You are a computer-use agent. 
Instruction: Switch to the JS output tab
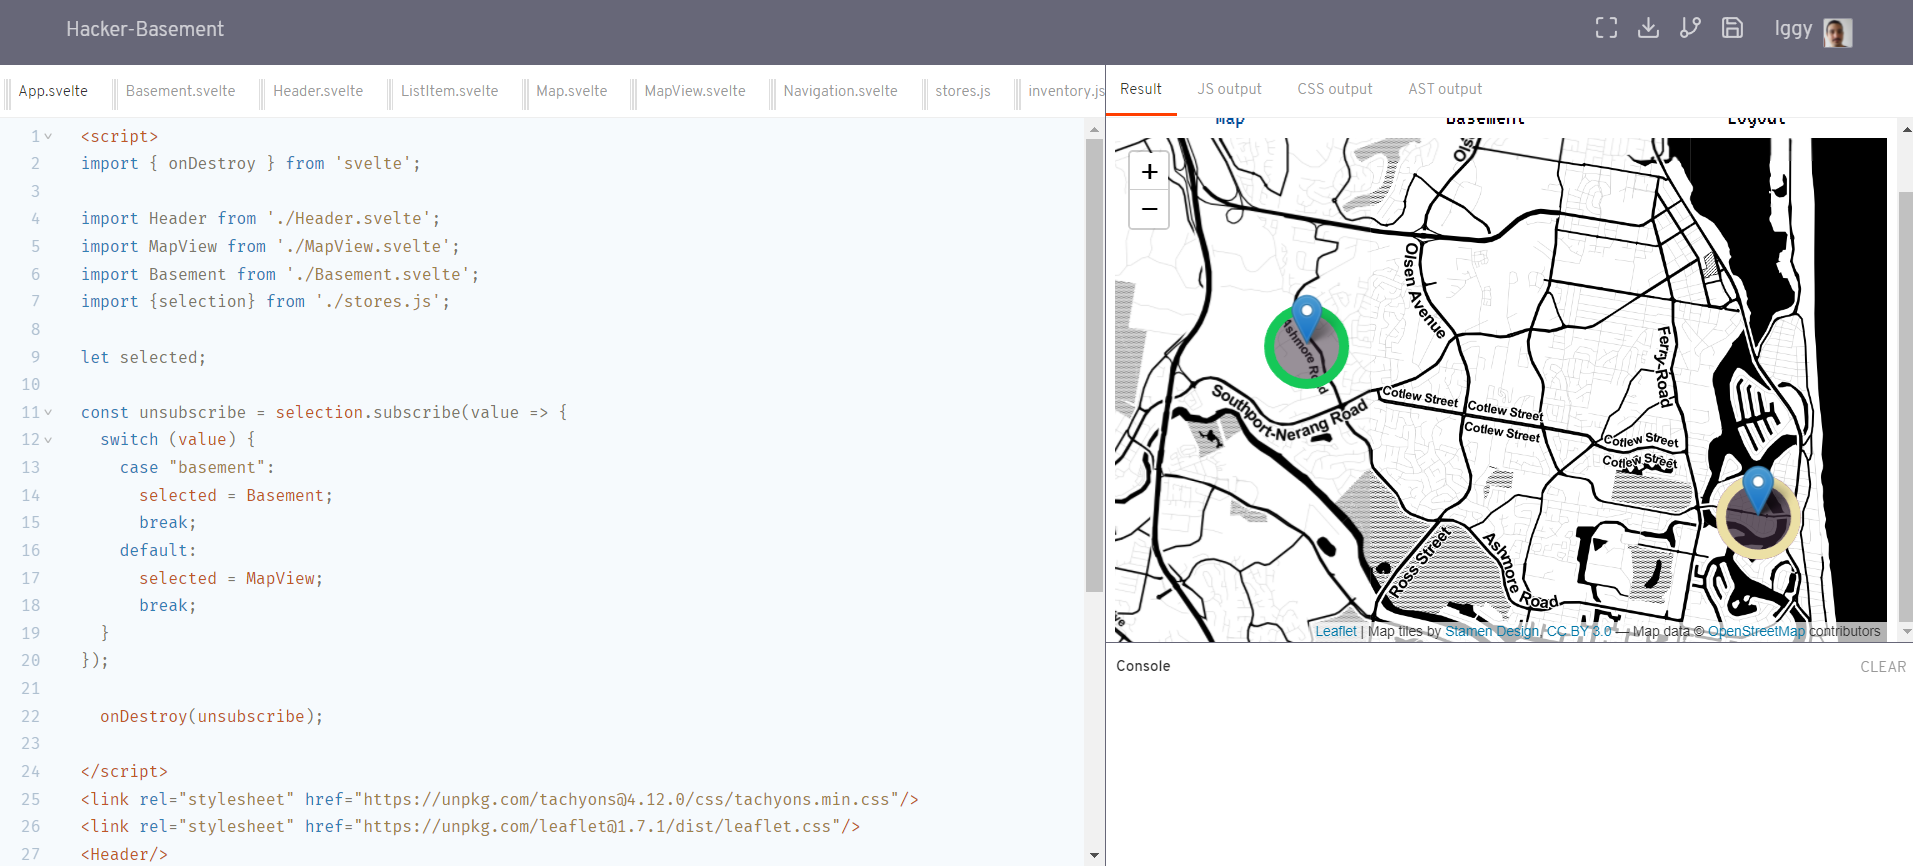click(1230, 89)
